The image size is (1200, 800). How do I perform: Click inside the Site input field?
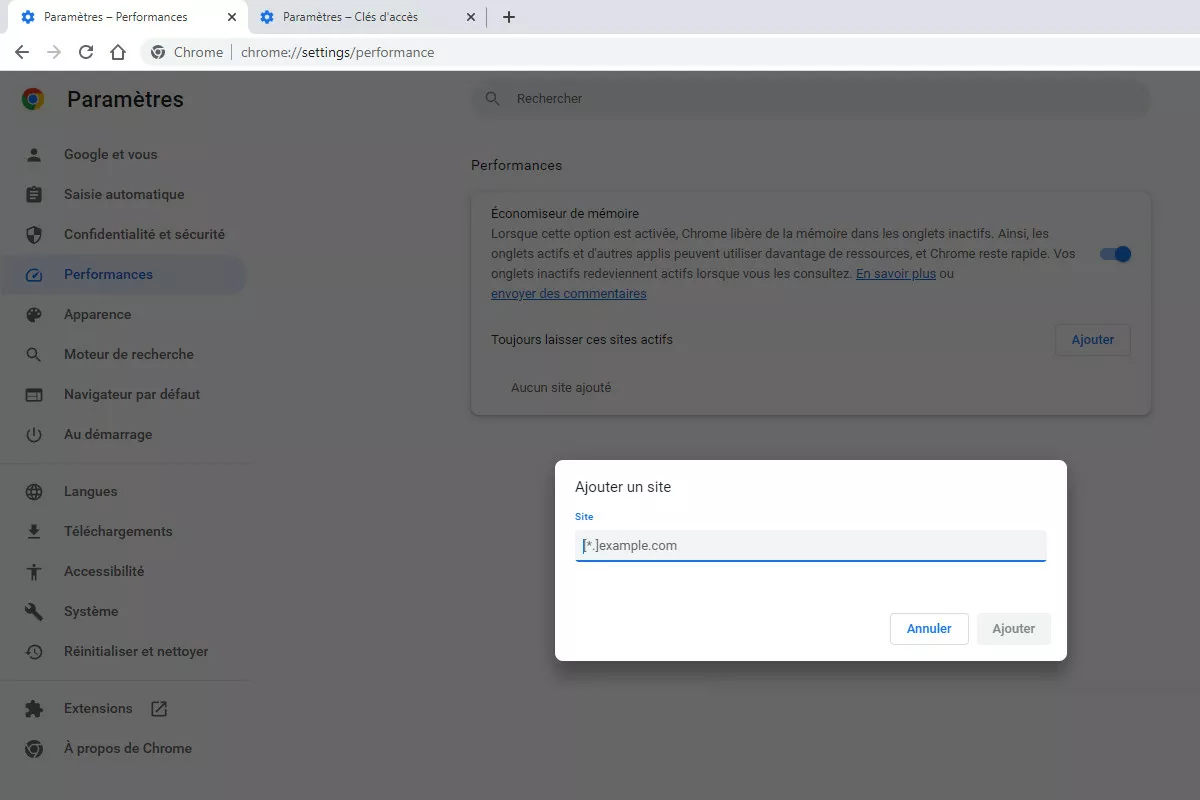tap(810, 545)
